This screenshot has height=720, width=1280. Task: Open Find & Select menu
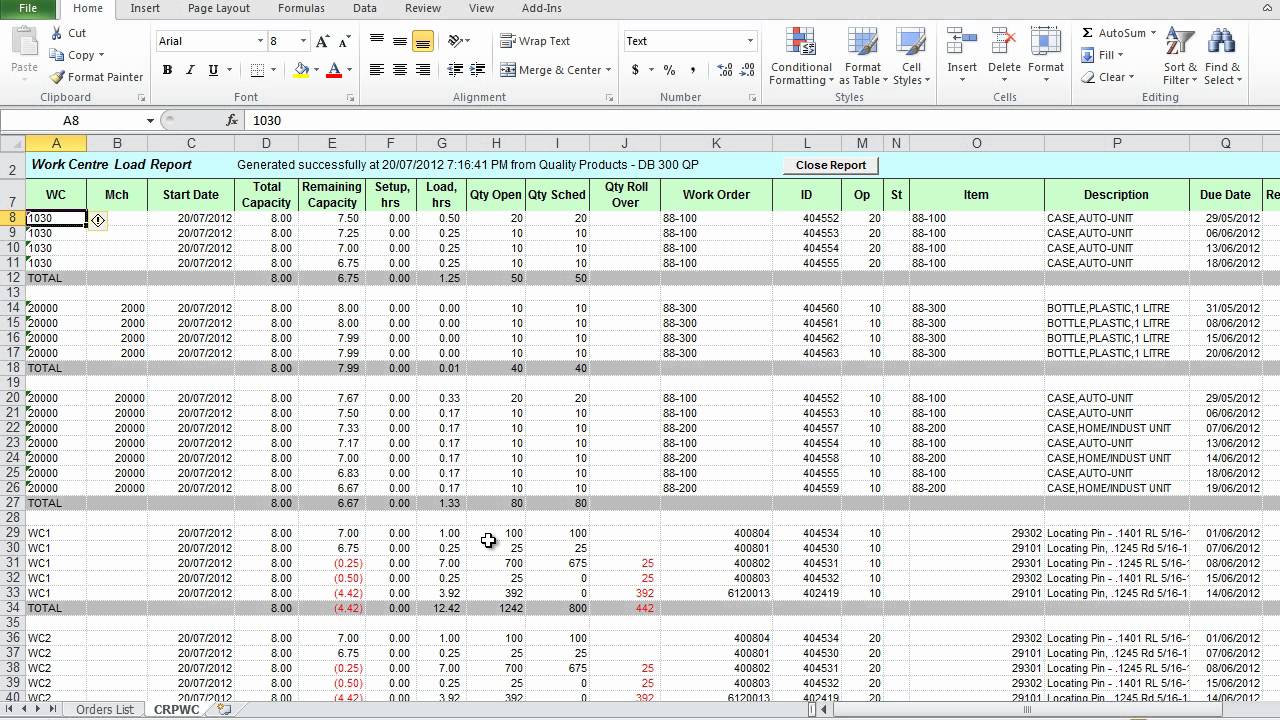point(1222,57)
